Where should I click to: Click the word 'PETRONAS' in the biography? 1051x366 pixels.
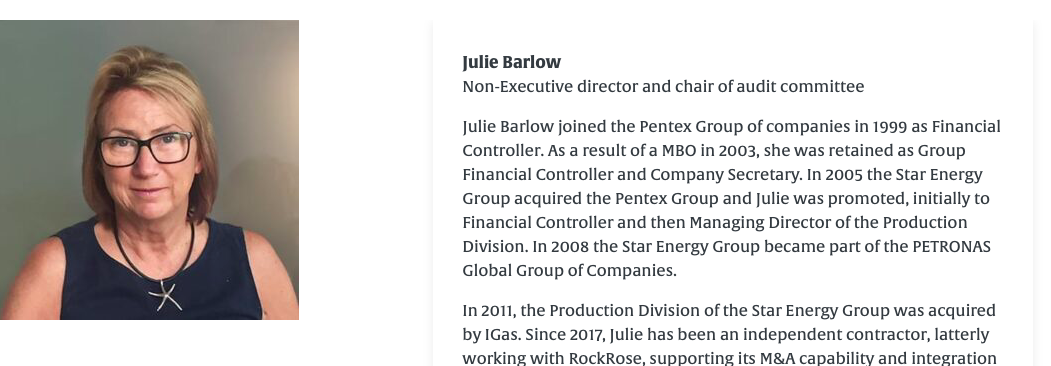tap(952, 246)
